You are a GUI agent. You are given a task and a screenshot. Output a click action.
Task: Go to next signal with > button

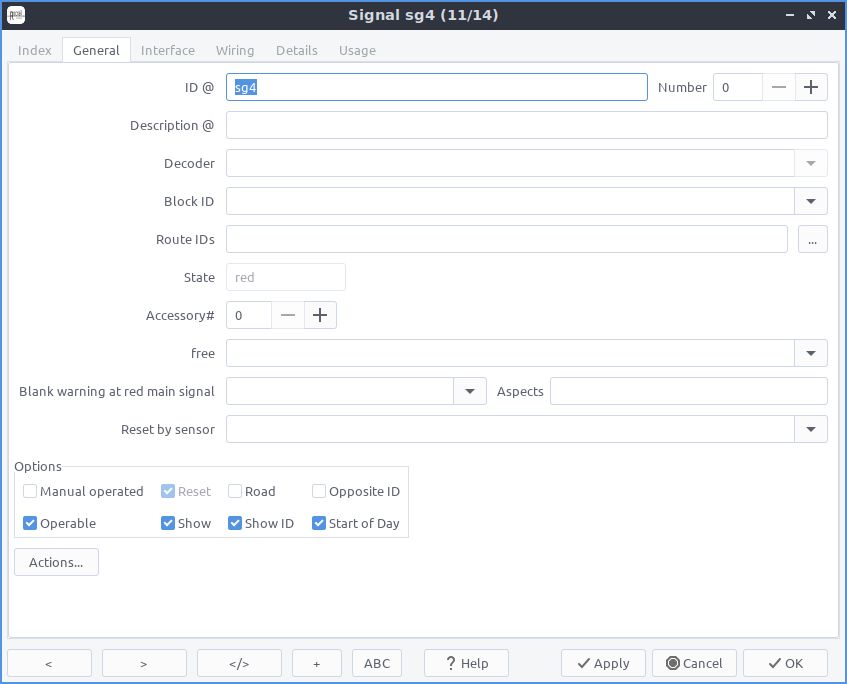point(144,663)
